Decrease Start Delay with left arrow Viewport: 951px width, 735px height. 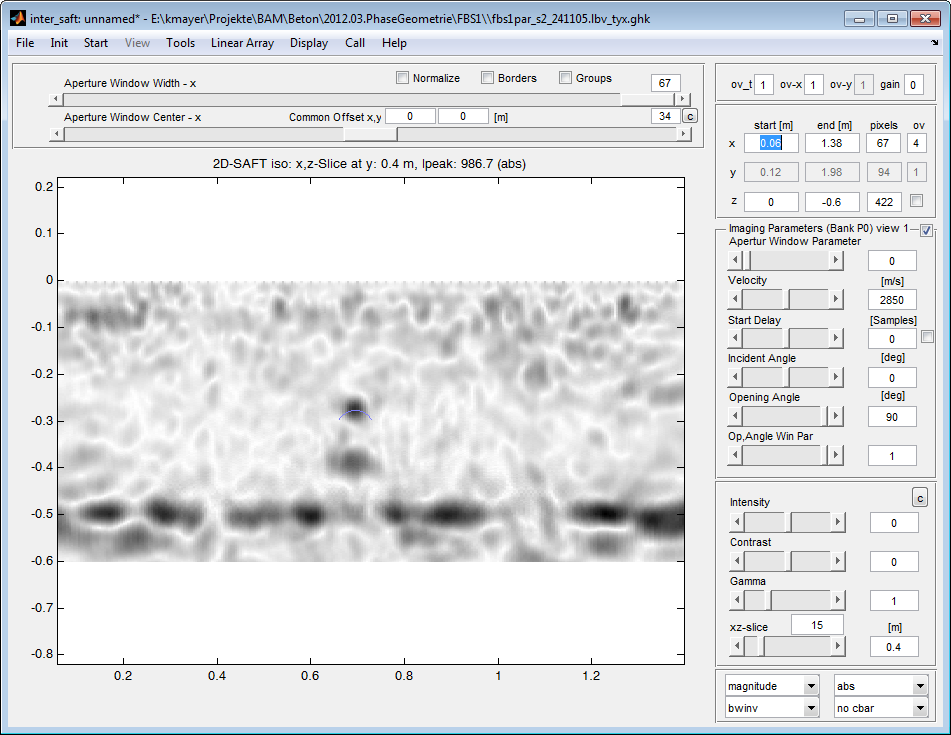734,338
